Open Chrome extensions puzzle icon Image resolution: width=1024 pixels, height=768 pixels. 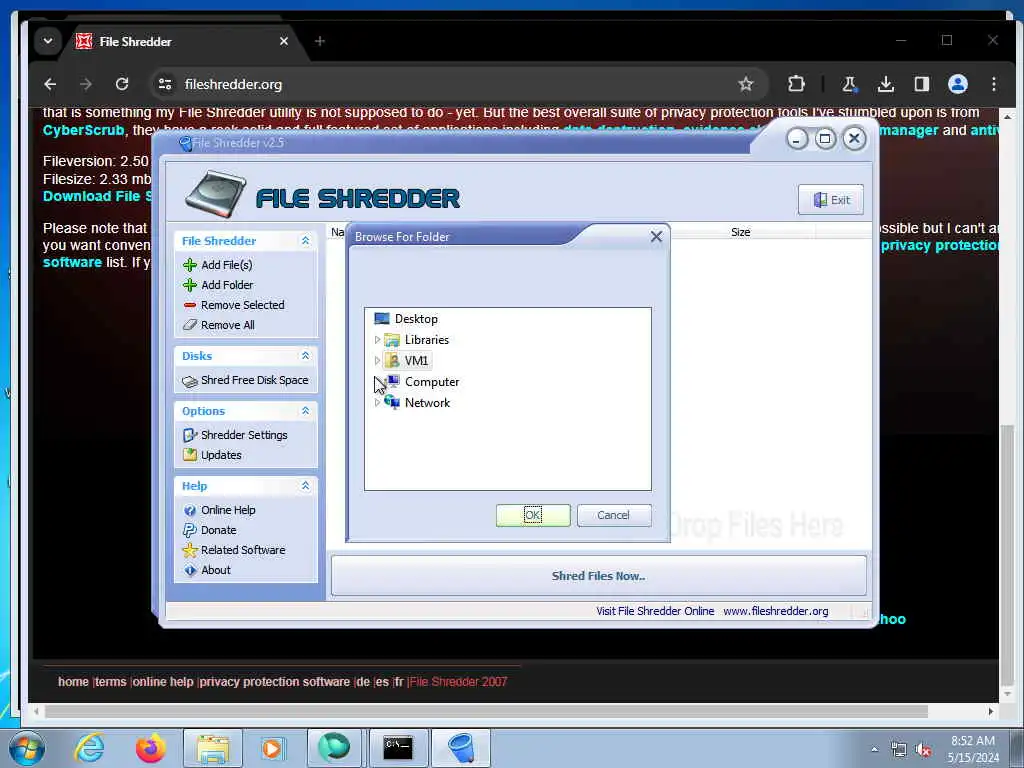(x=796, y=84)
